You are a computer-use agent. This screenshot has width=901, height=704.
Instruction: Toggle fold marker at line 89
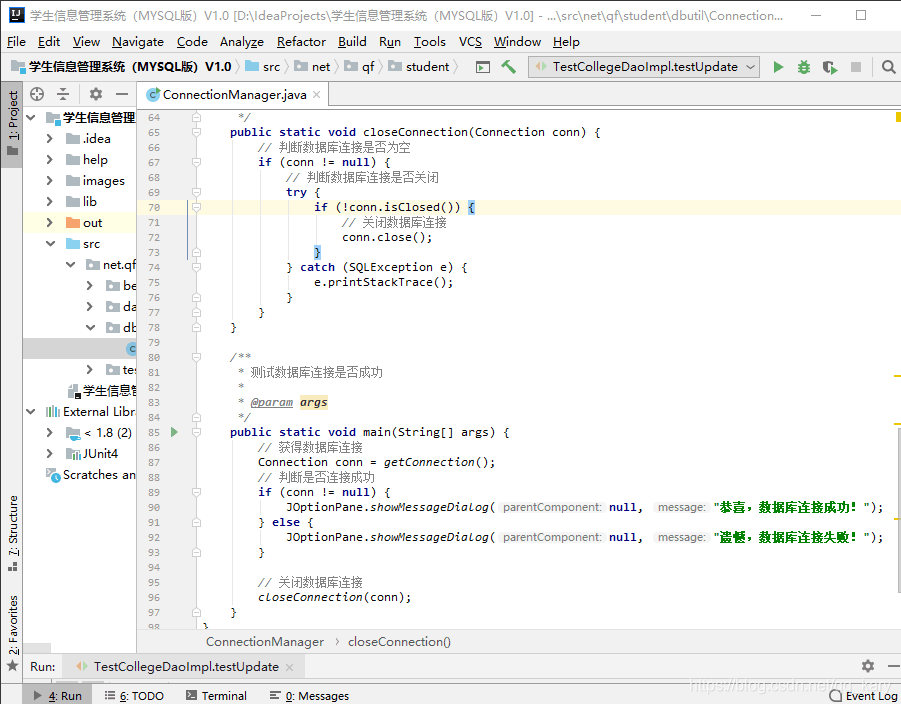point(197,493)
